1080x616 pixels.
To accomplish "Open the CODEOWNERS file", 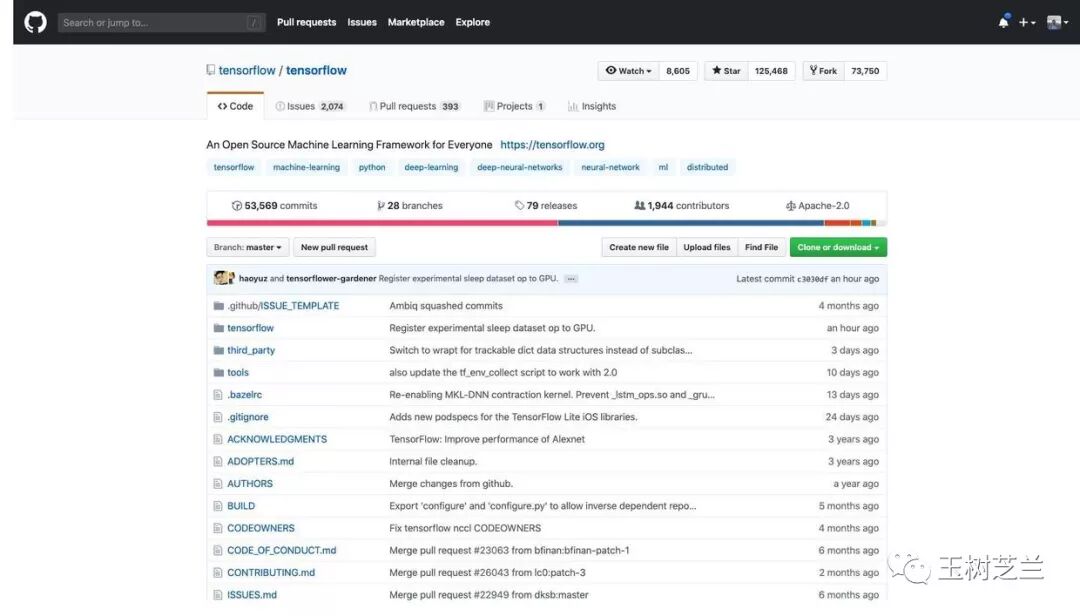I will click(261, 528).
